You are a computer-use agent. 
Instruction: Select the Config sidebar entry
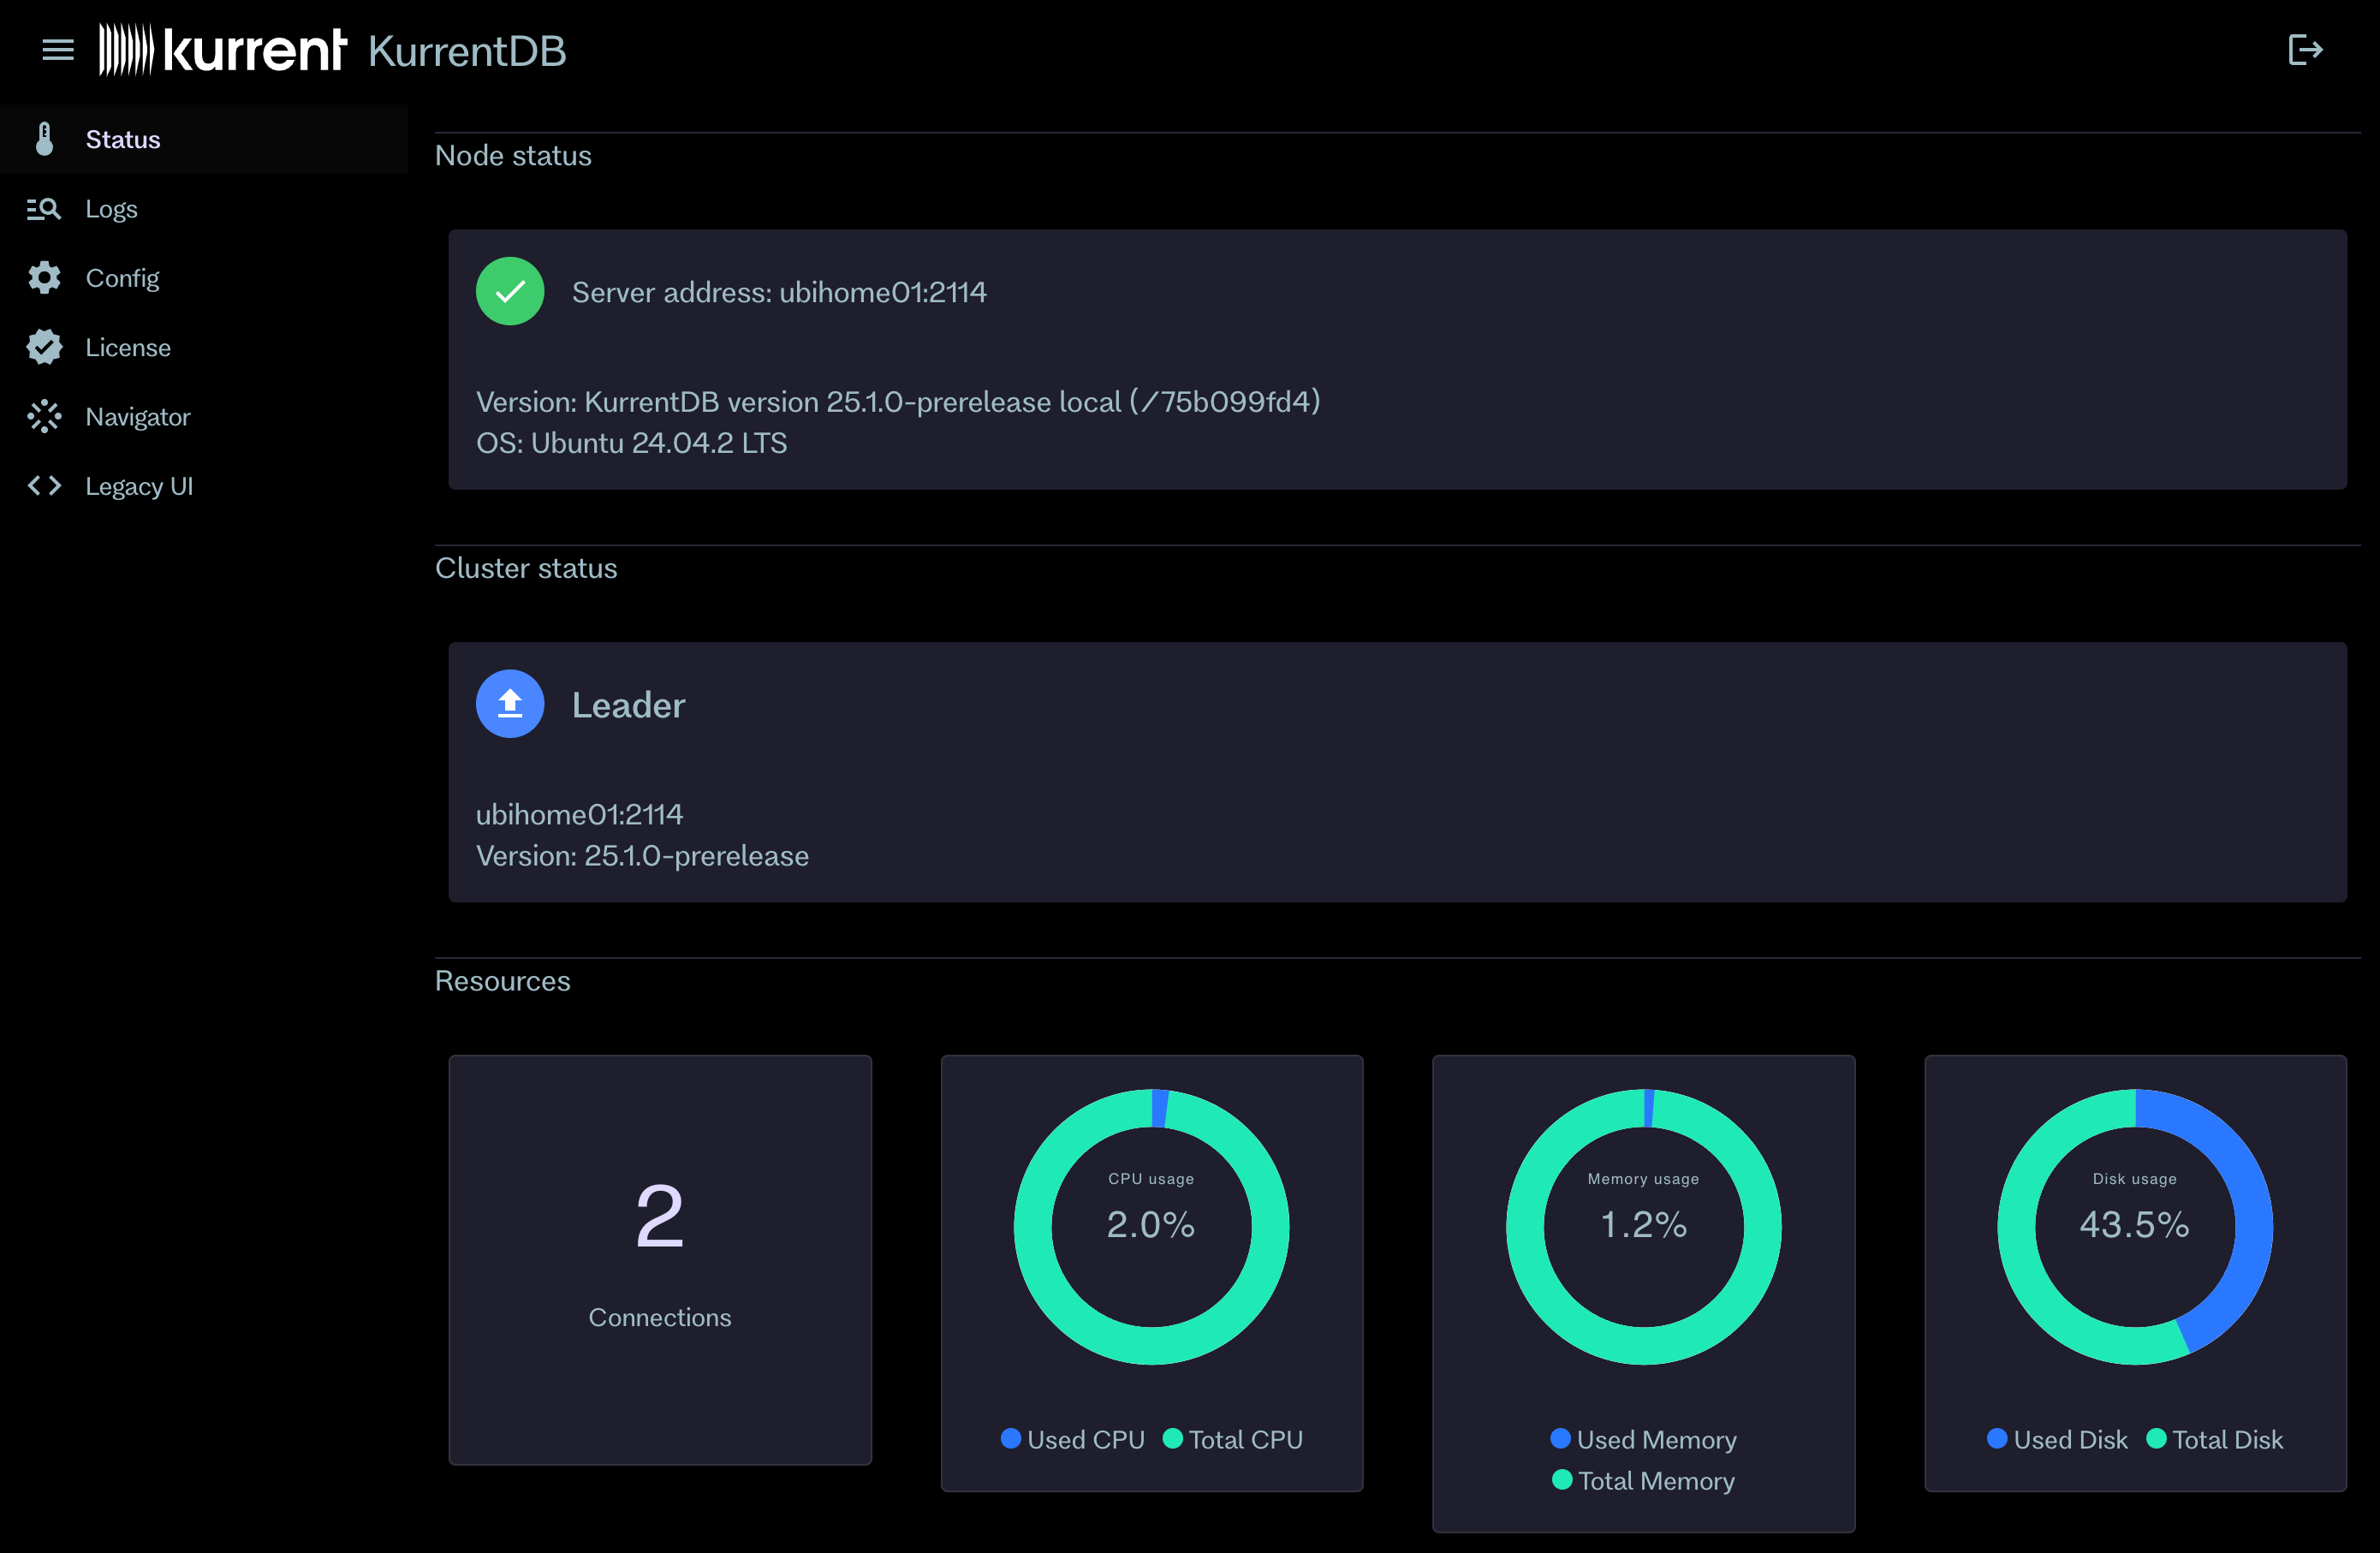pos(122,277)
